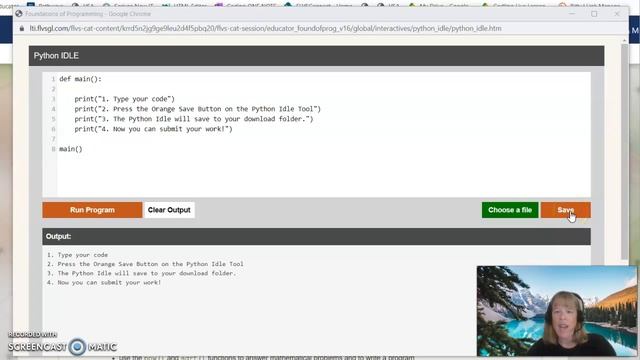640x360 pixels.
Task: Click the "main()" call on line 8
Action: [71, 149]
